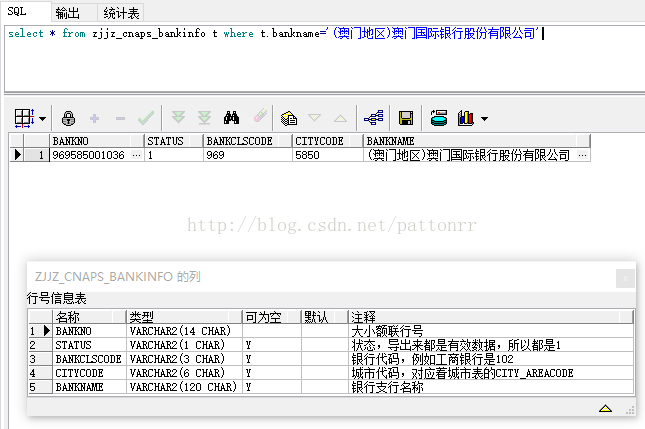Open ellipsis editor button beside 969585001036

click(137, 155)
